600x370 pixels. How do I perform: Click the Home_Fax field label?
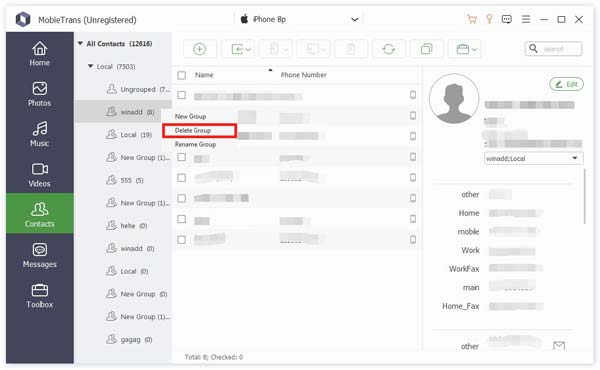tap(460, 306)
